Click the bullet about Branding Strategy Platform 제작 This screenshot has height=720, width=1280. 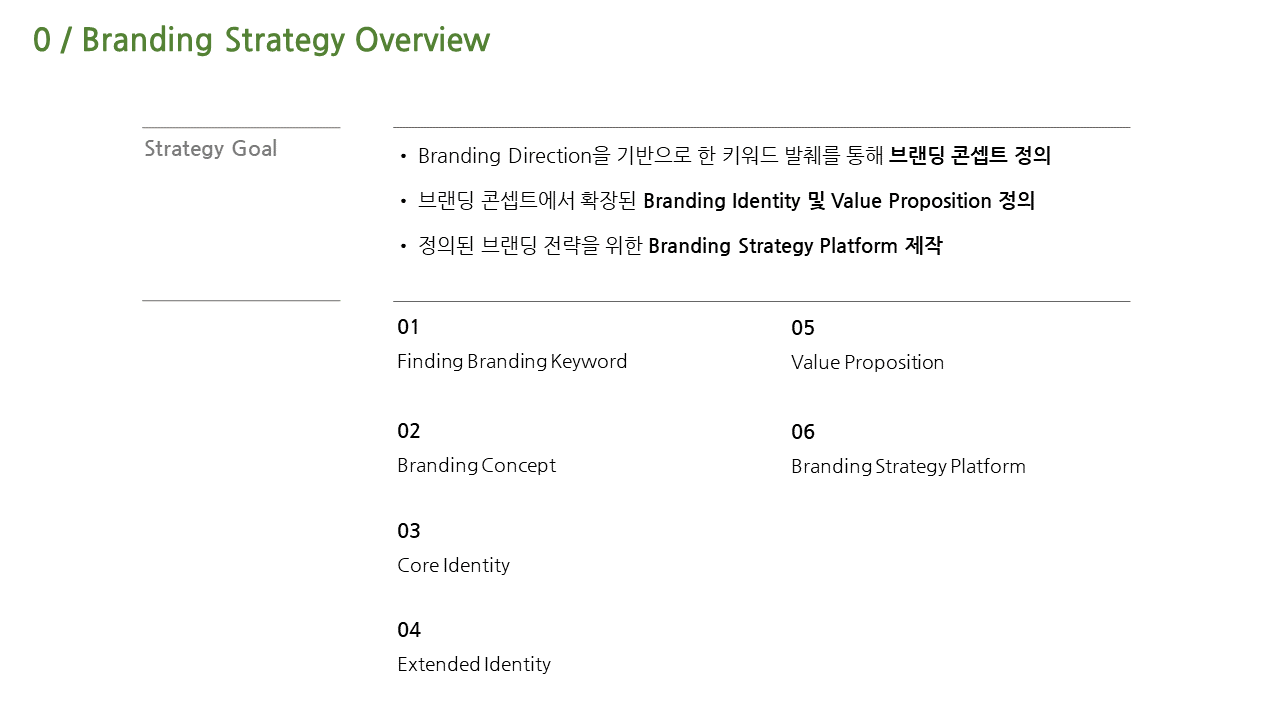(671, 246)
